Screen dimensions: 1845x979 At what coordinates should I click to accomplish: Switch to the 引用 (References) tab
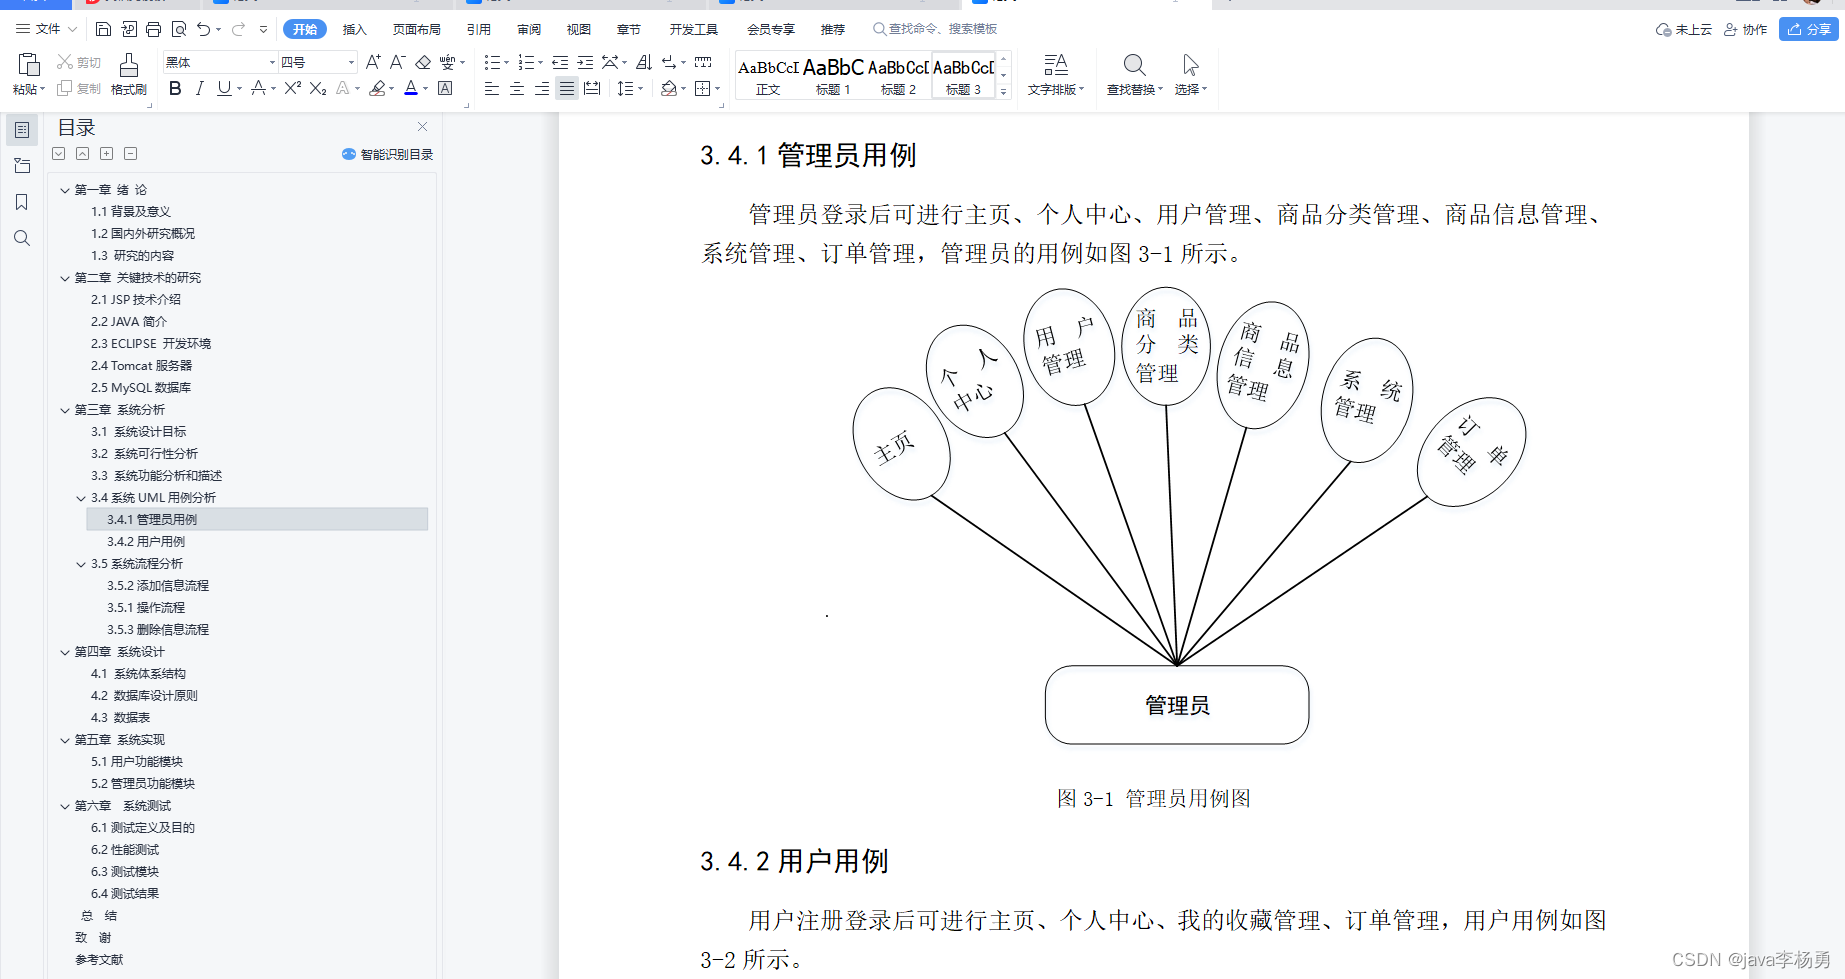[478, 29]
